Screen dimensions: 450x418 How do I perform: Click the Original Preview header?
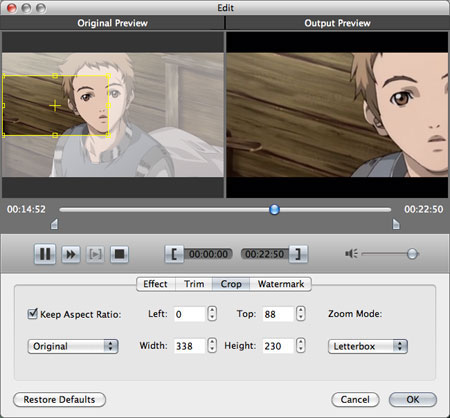point(112,23)
